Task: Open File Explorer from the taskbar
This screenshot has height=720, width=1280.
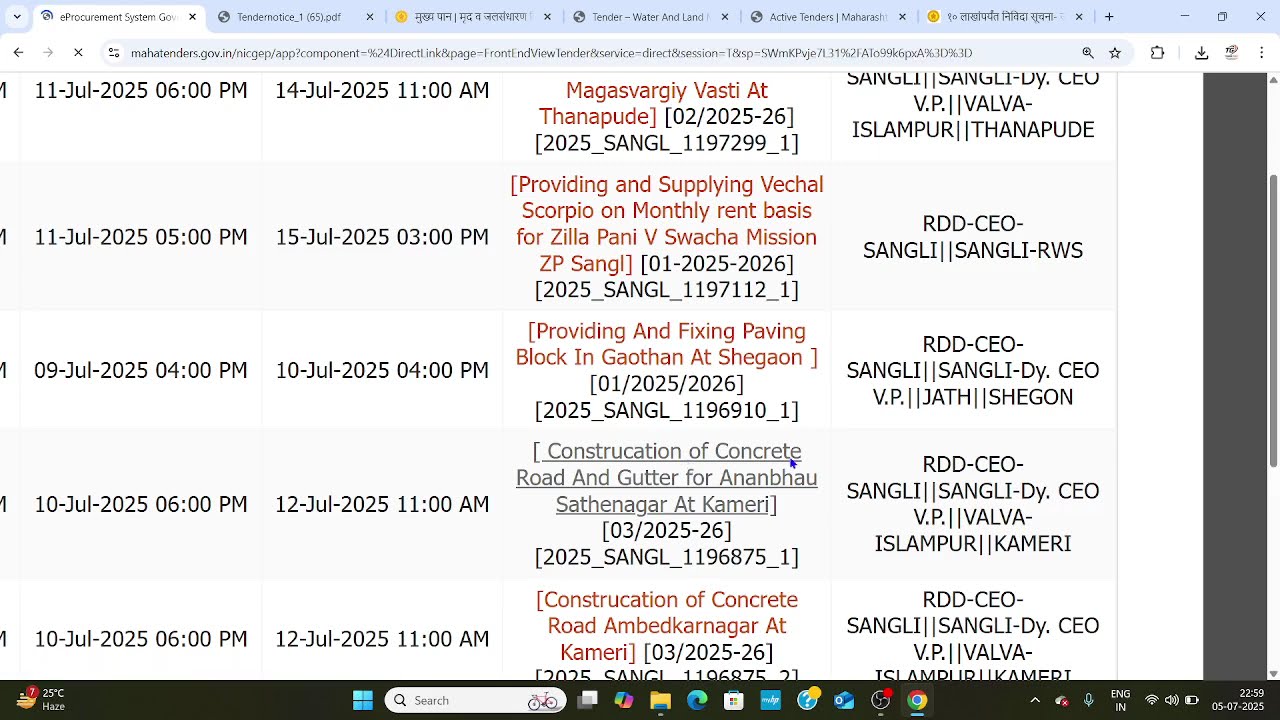Action: (x=660, y=700)
